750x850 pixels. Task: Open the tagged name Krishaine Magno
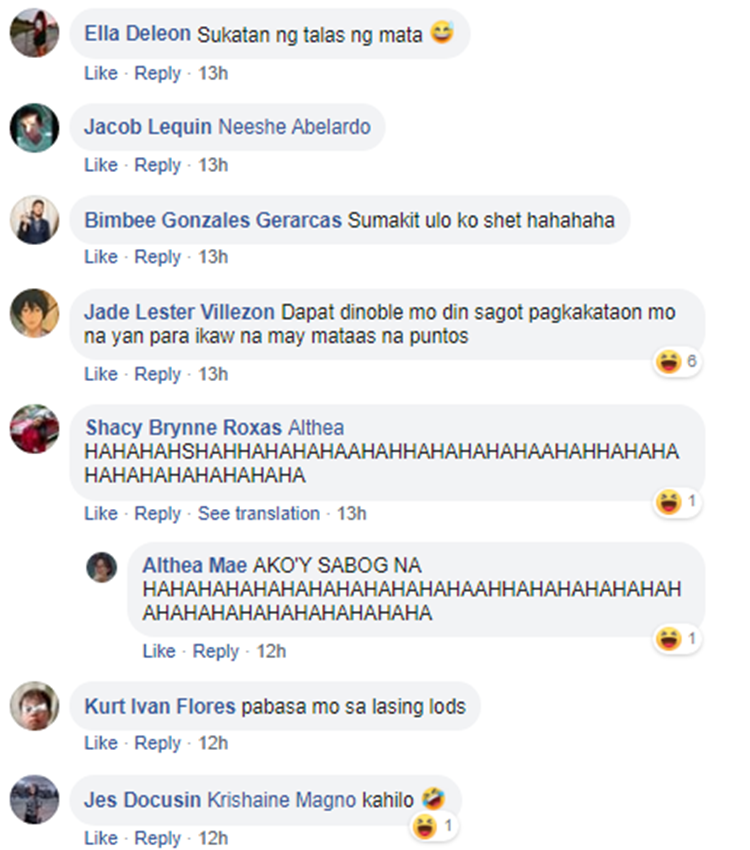point(282,800)
